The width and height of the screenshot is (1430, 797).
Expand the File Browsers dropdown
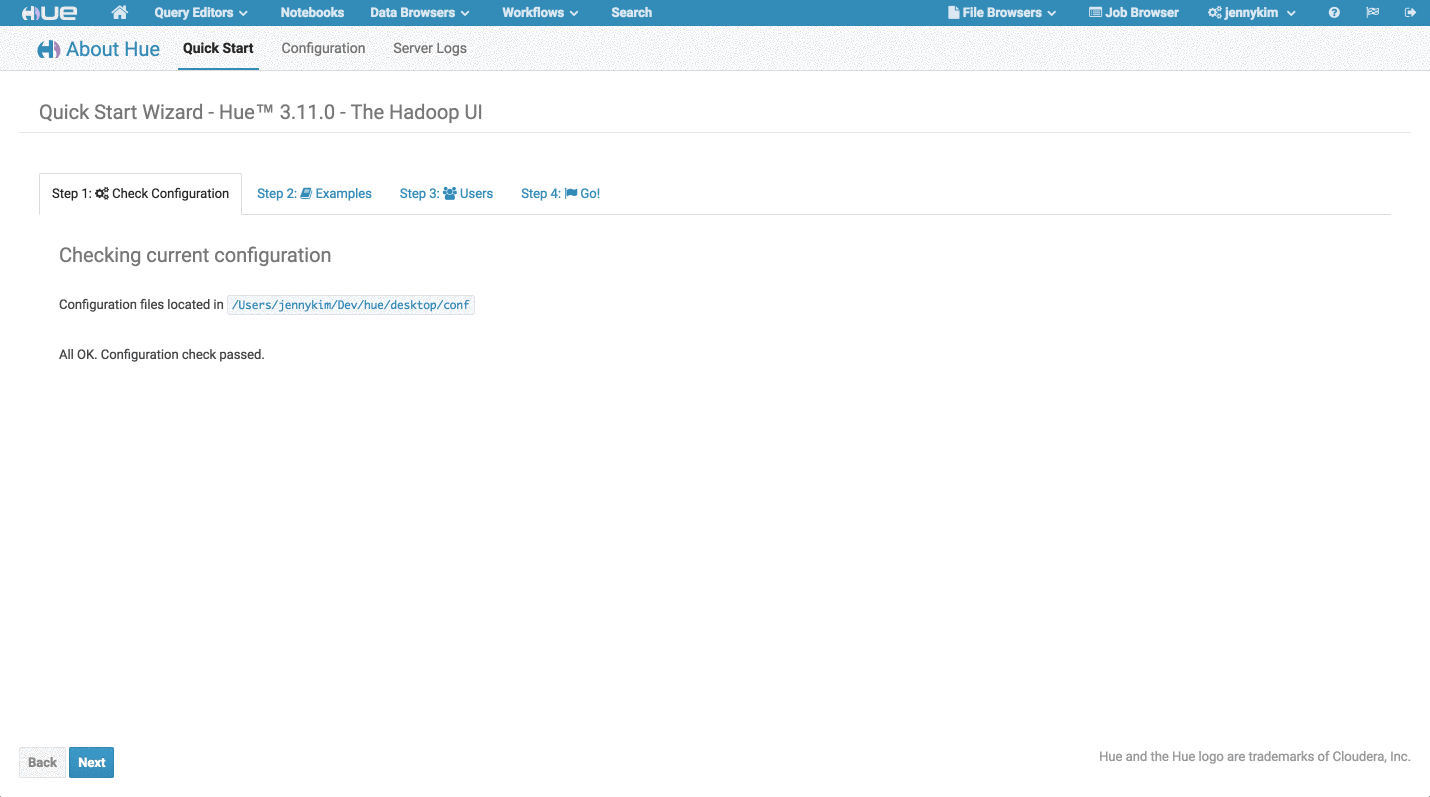(1001, 12)
